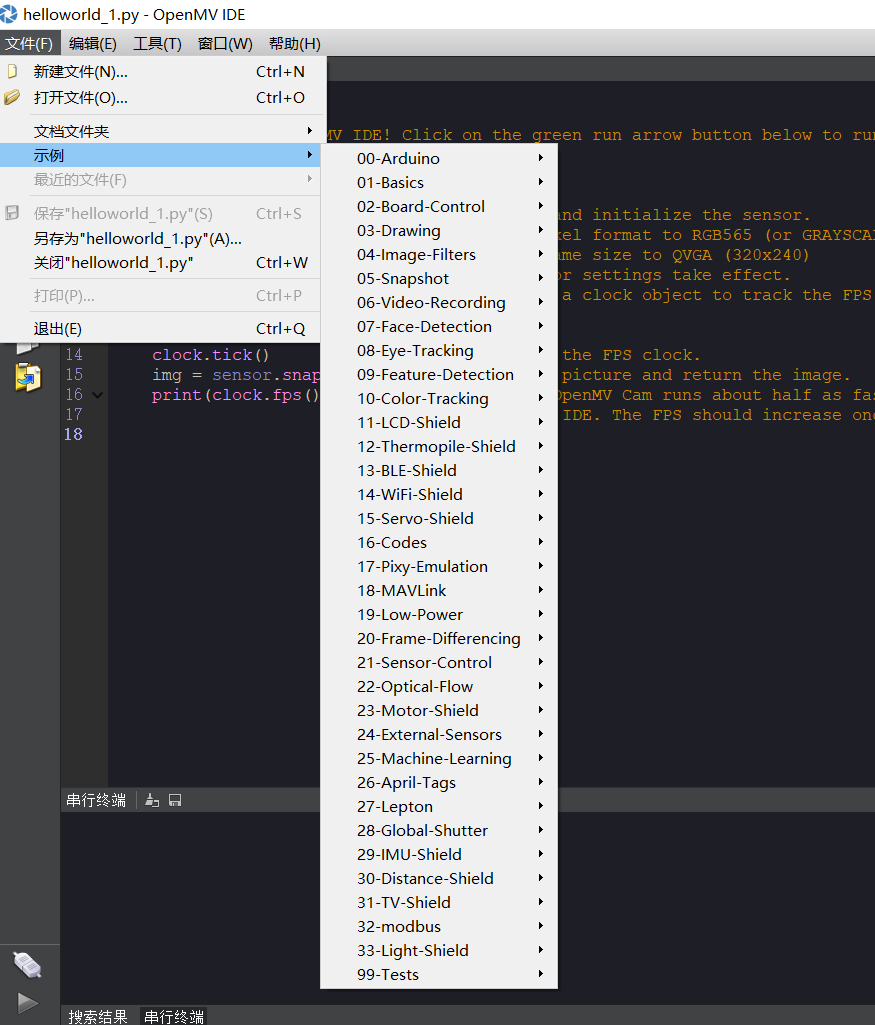Image resolution: width=875 pixels, height=1025 pixels.
Task: Open 31-TV-Shield examples
Action: click(x=439, y=903)
